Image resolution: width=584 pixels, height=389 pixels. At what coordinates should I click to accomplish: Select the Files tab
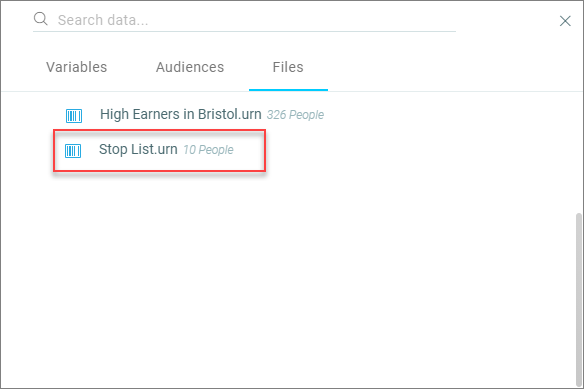click(x=288, y=67)
